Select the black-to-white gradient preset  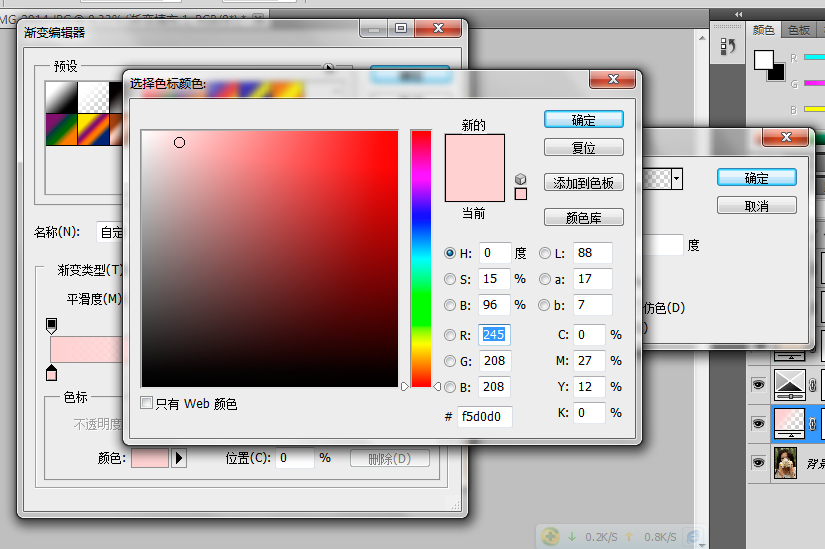(x=62, y=97)
